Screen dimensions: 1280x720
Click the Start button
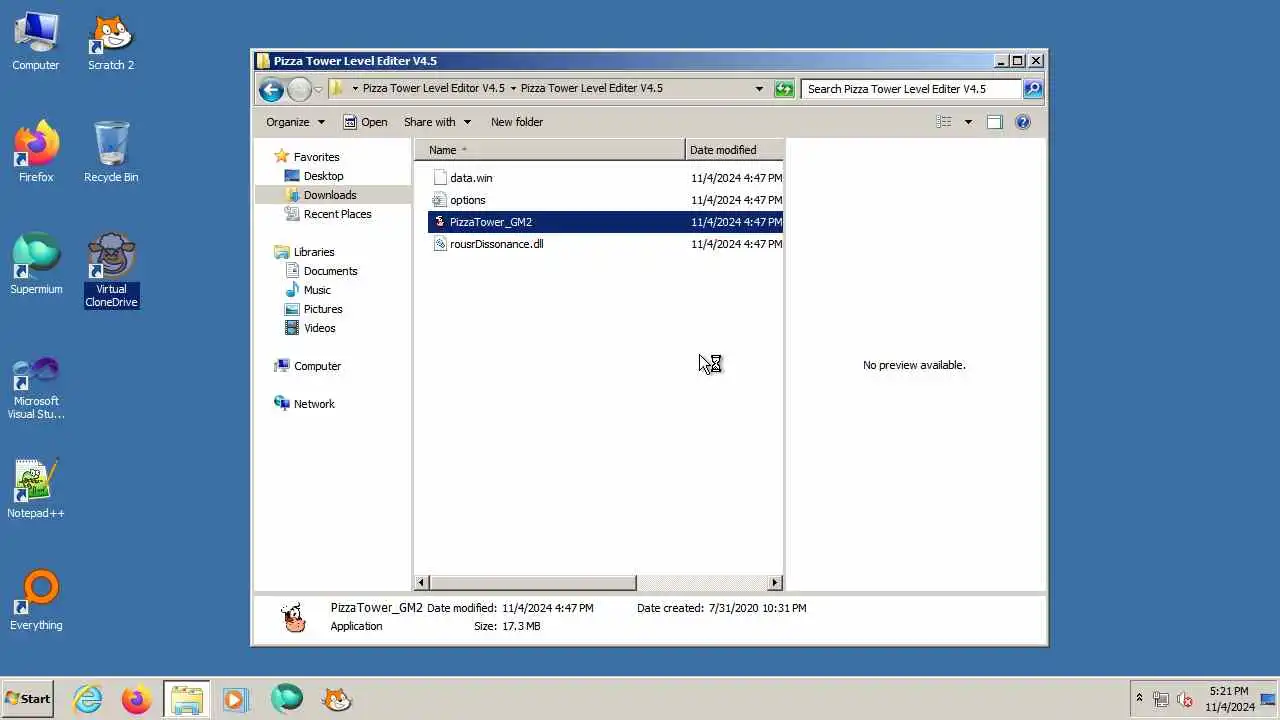[x=28, y=699]
